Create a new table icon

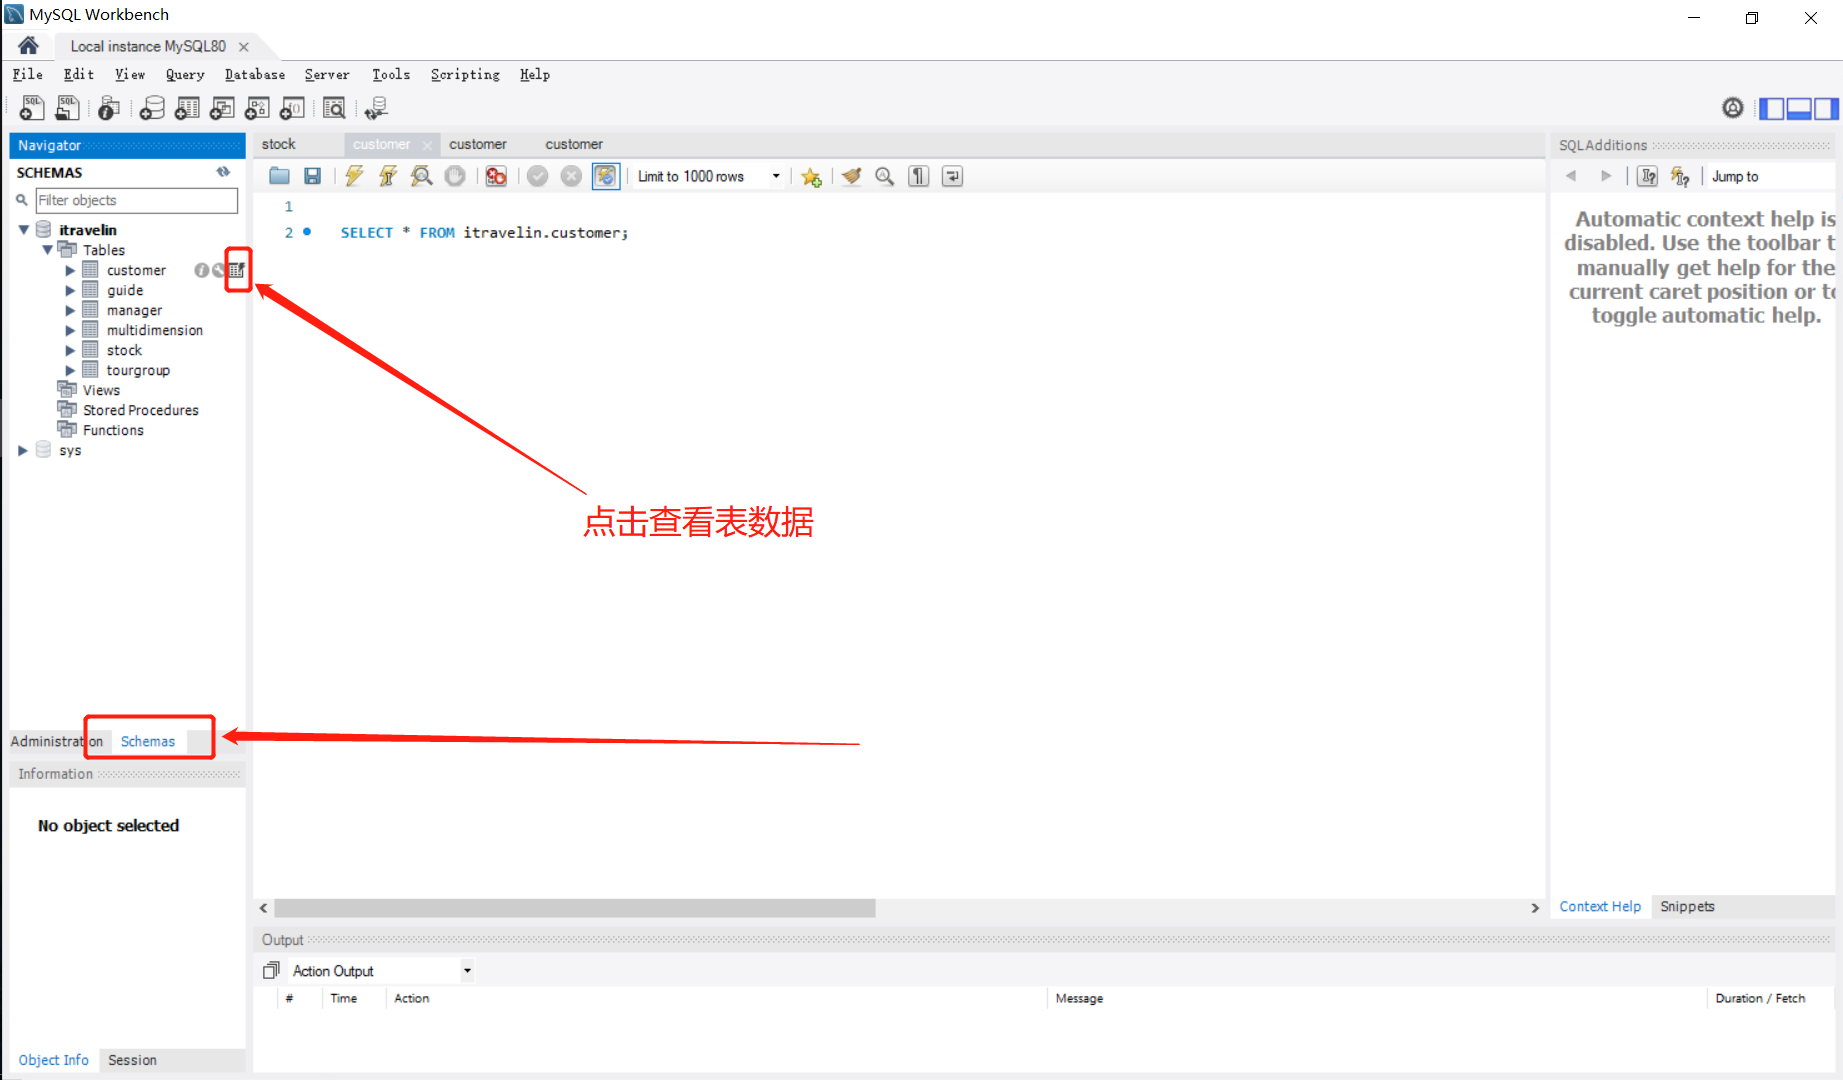187,107
